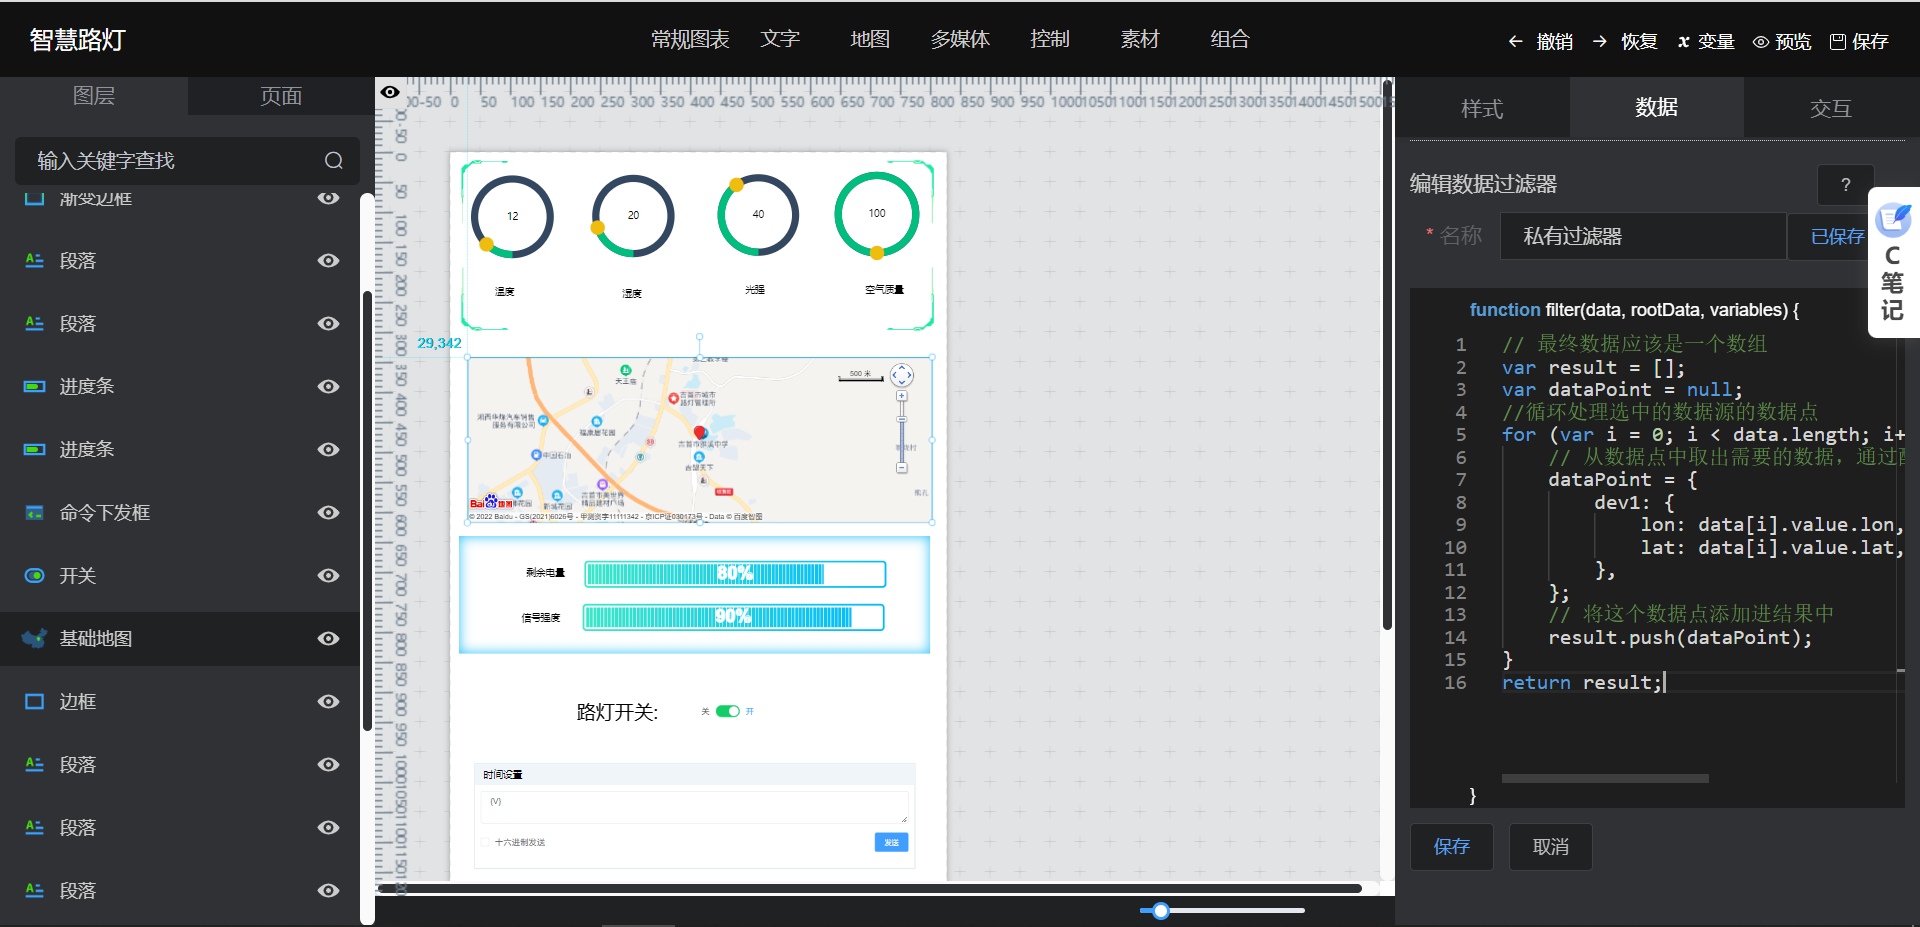Open the 素材 menu
The height and width of the screenshot is (927, 1920).
(1140, 39)
